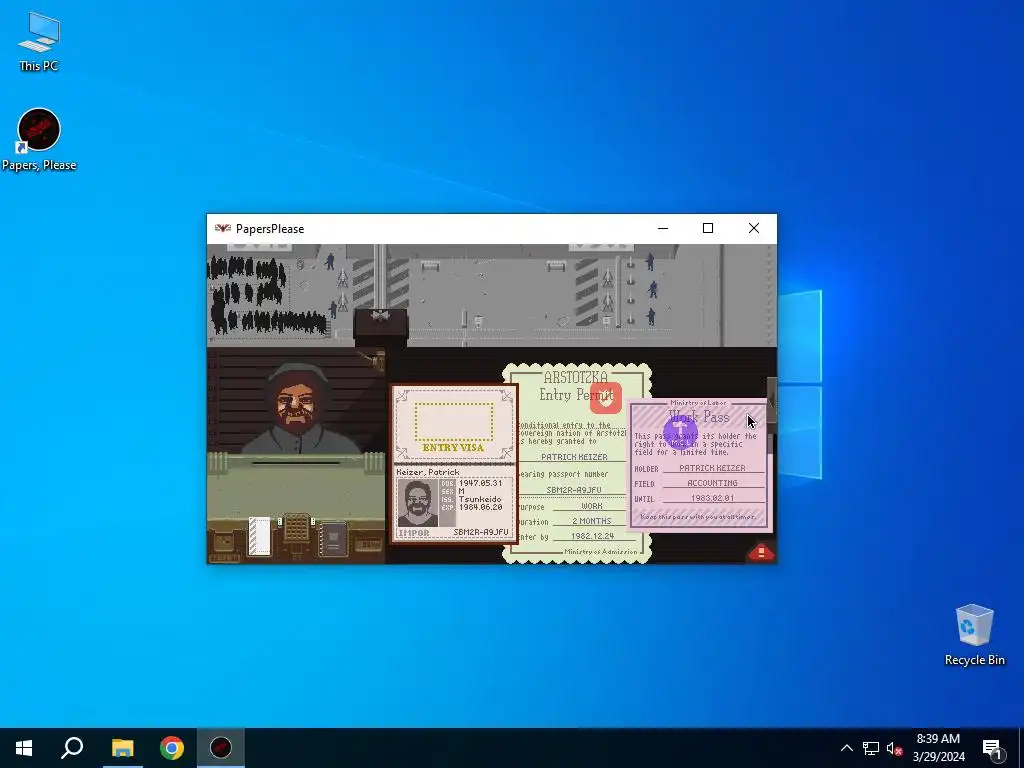Click the intercom speaker grille
1024x768 pixels.
coord(296,526)
